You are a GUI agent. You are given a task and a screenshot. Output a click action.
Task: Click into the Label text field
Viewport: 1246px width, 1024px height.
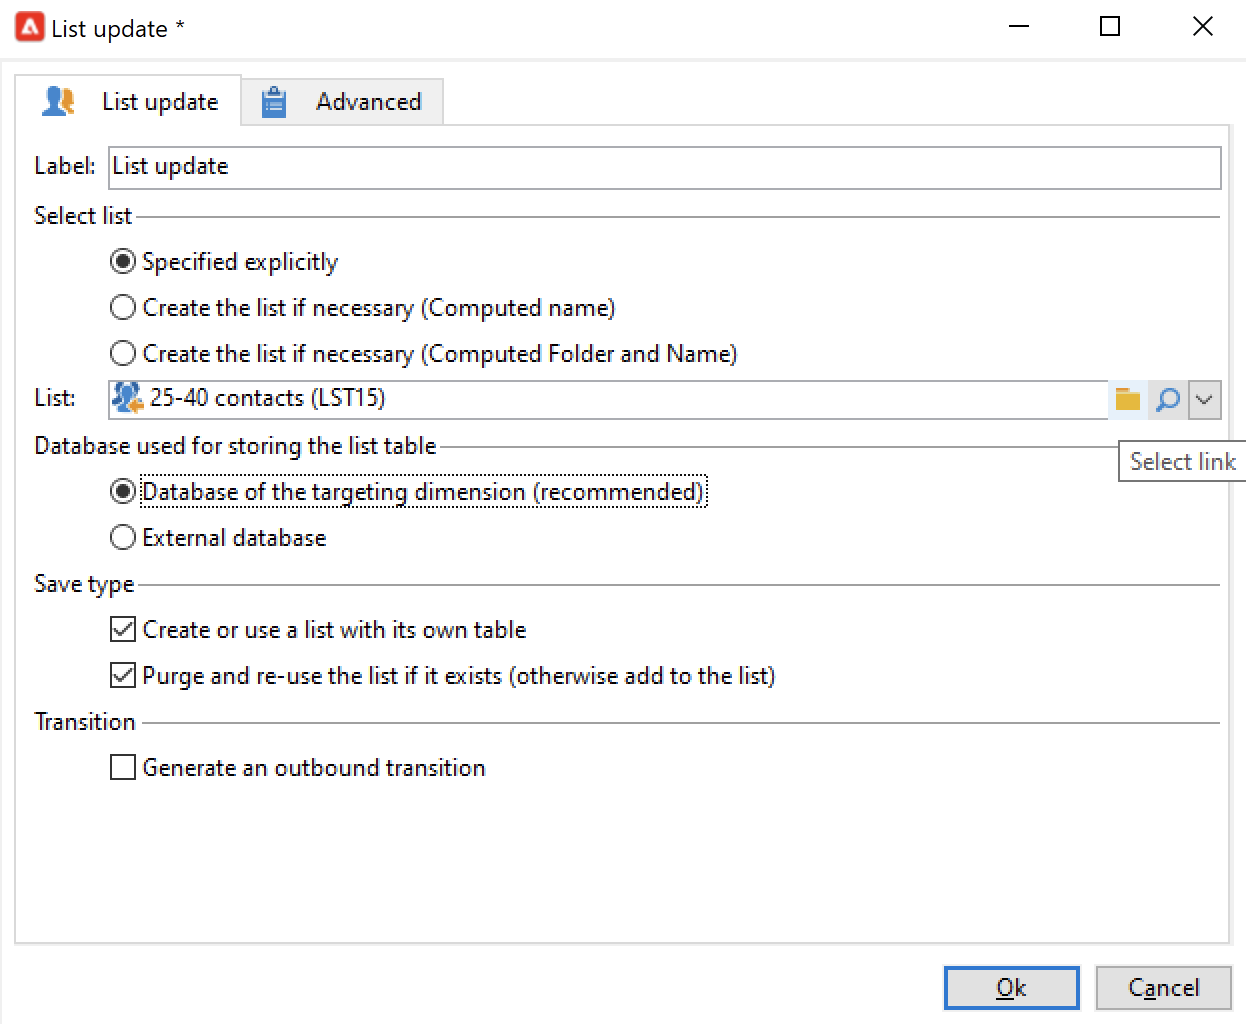pos(664,167)
